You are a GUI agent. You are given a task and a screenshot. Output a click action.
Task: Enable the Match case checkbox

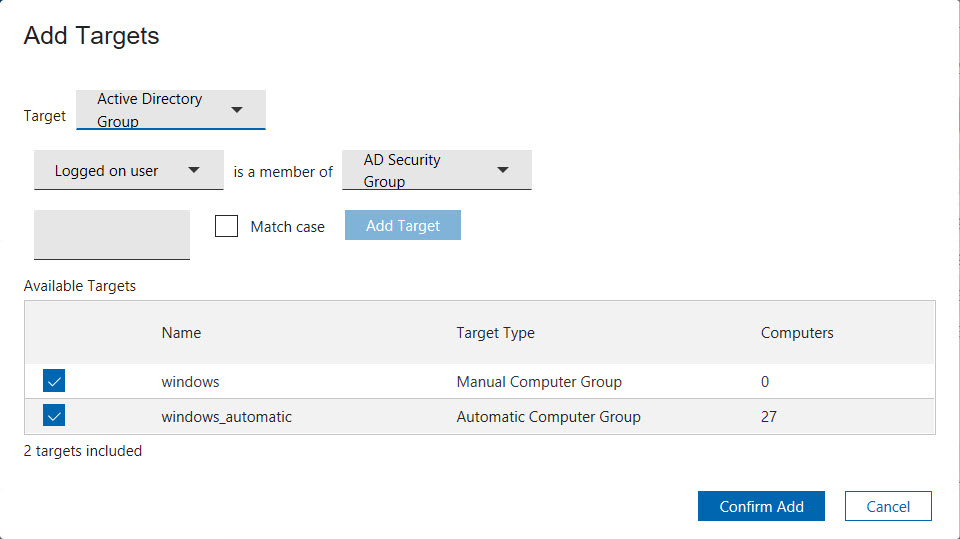(x=227, y=226)
